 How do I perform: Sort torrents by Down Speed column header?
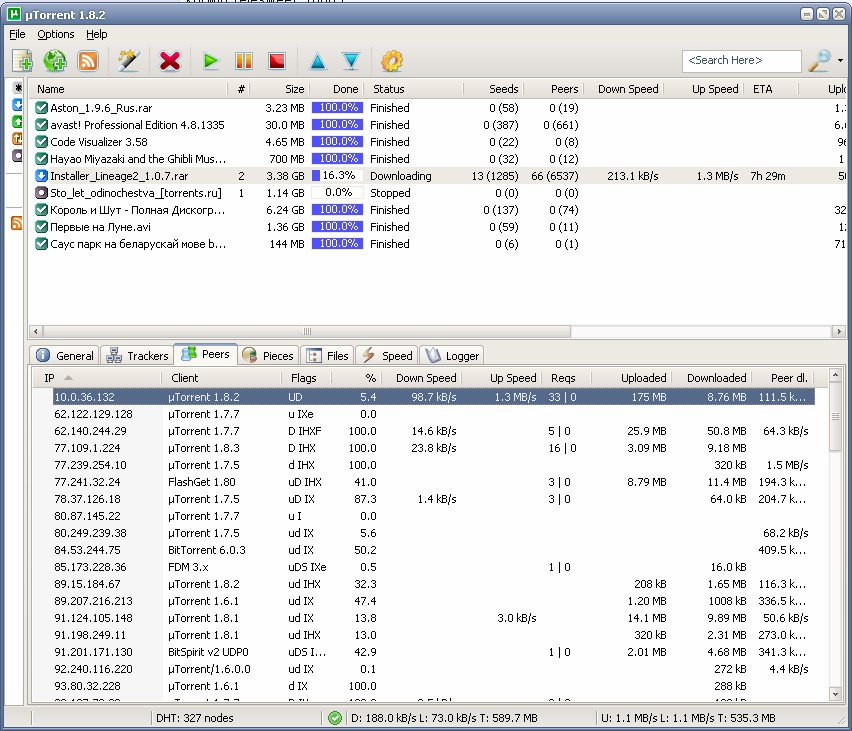pyautogui.click(x=628, y=89)
